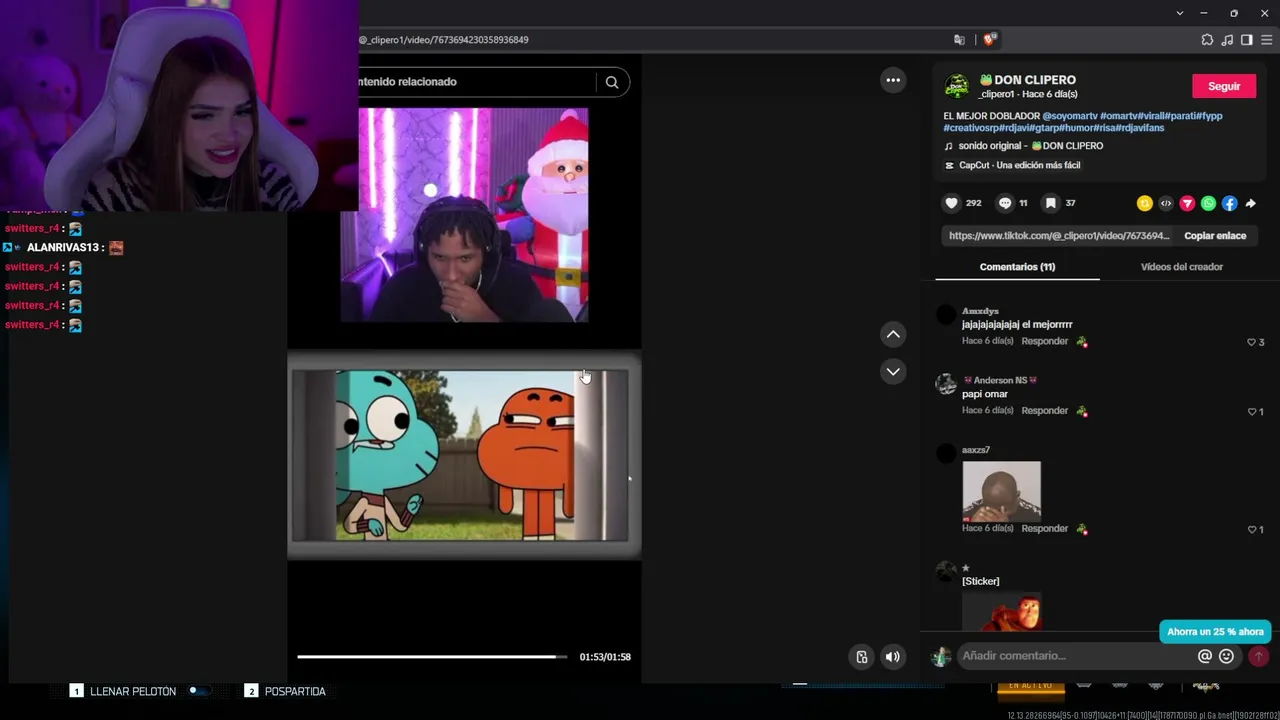View the image in aaxzs7's comment

(1001, 491)
